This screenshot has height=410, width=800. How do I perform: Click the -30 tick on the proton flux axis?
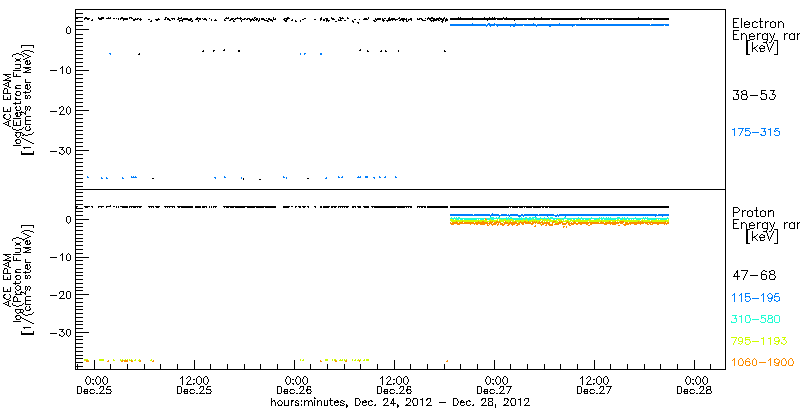59,332
